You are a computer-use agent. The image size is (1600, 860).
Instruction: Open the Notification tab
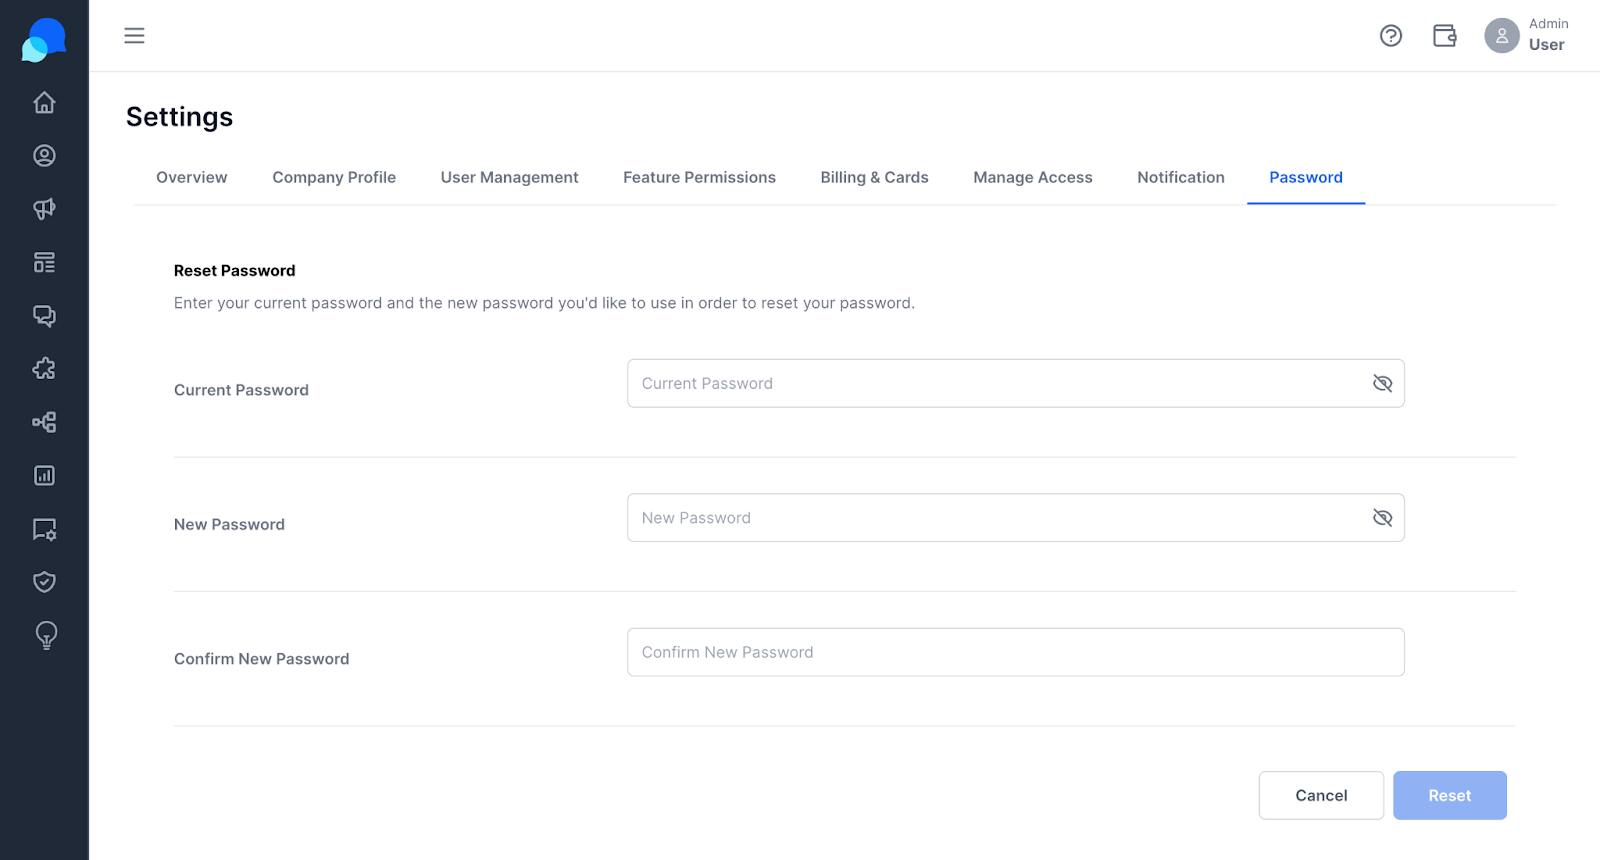(x=1181, y=177)
